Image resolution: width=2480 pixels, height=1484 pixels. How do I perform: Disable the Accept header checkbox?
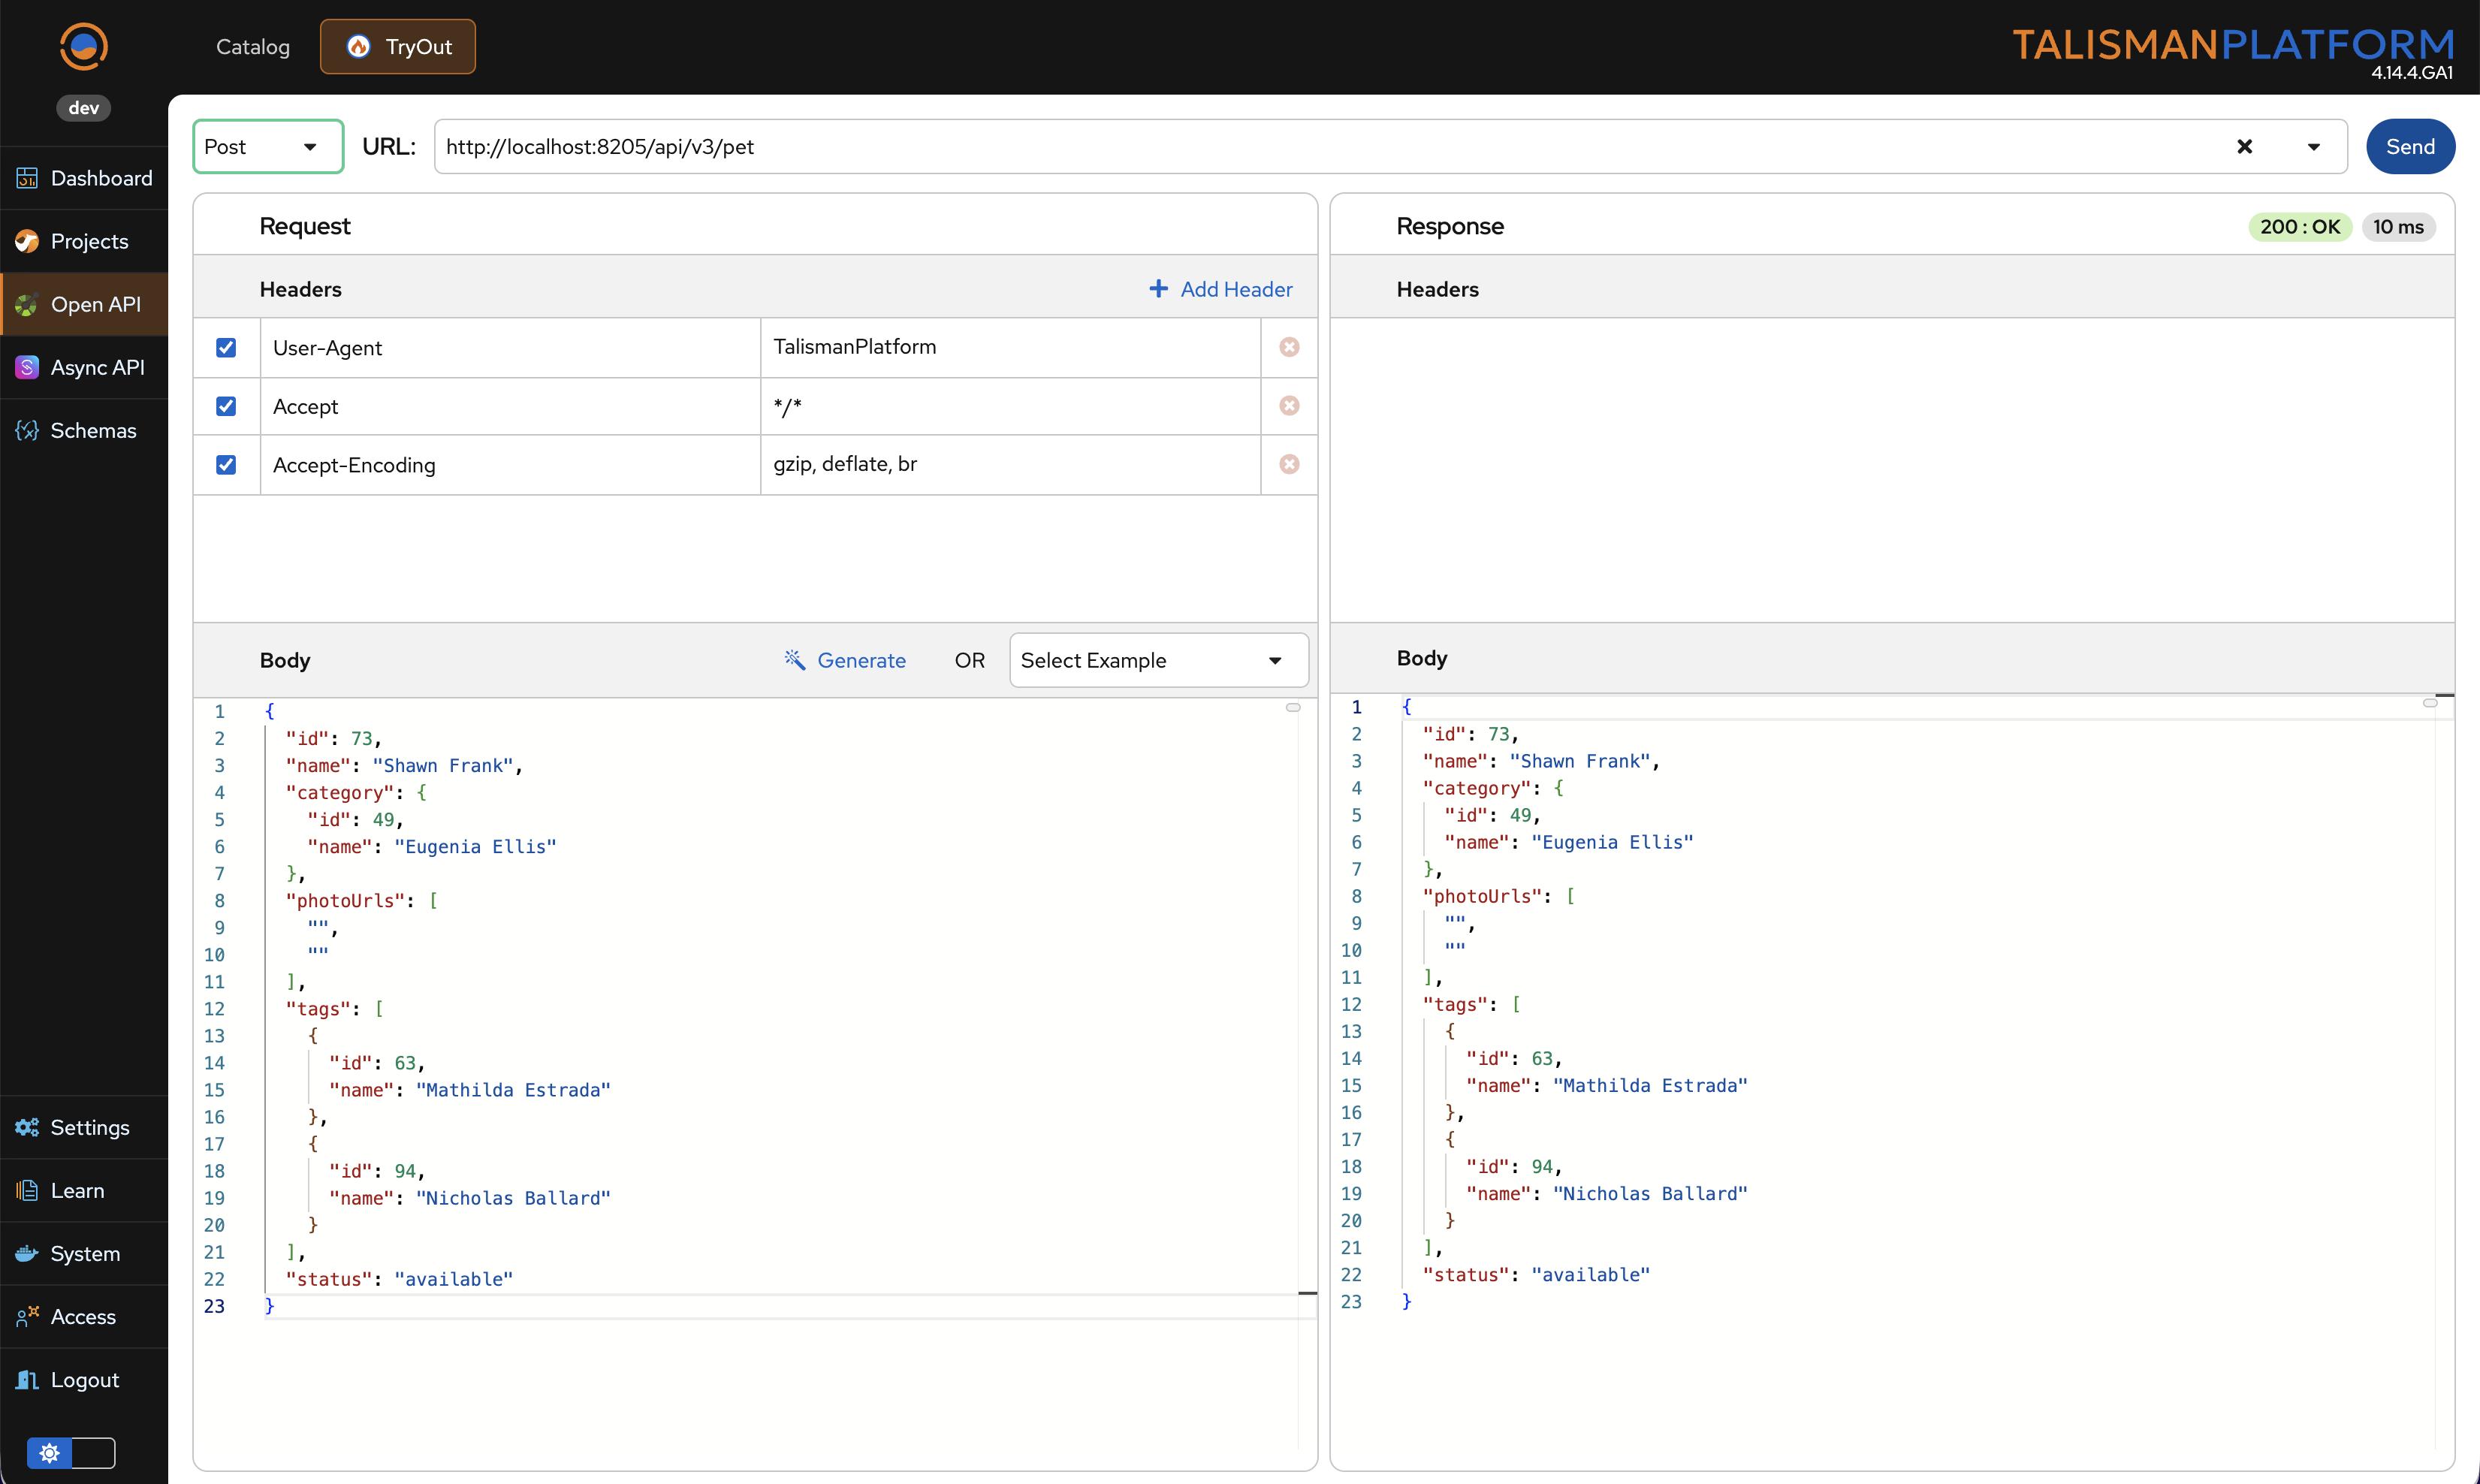click(x=226, y=406)
